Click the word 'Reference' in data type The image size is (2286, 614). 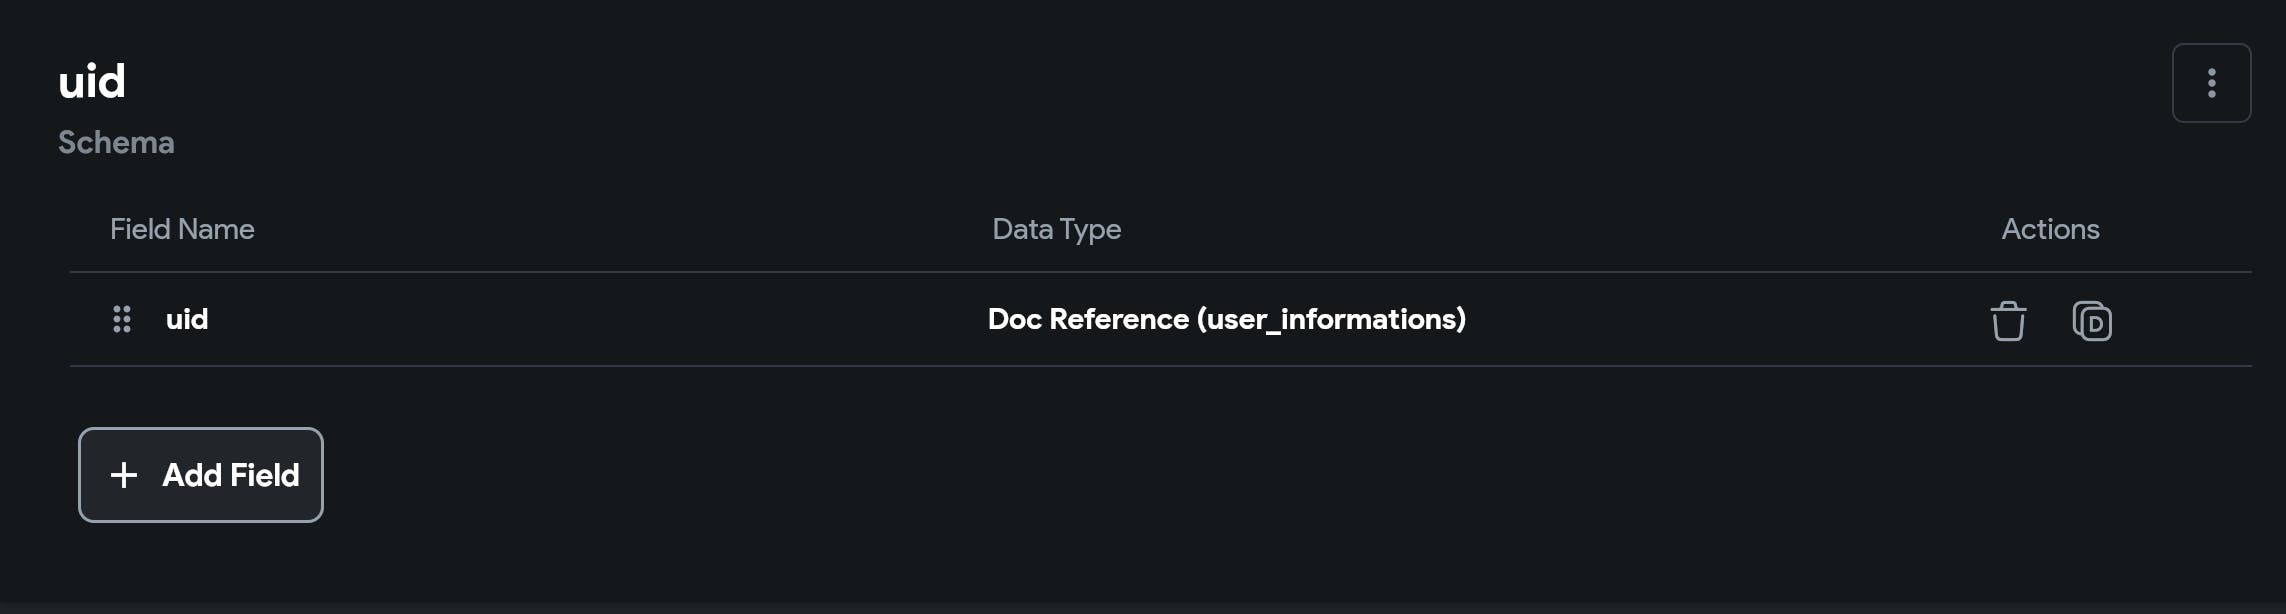point(1118,319)
